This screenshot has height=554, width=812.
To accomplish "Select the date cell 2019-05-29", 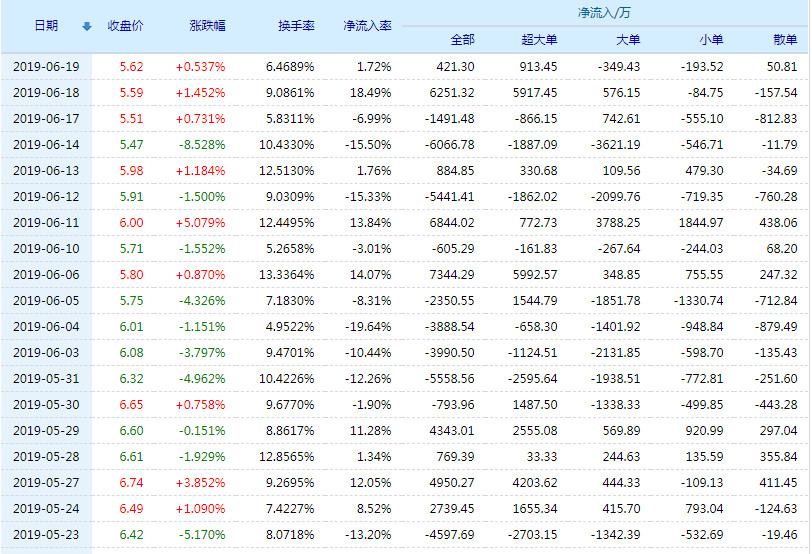I will [46, 430].
